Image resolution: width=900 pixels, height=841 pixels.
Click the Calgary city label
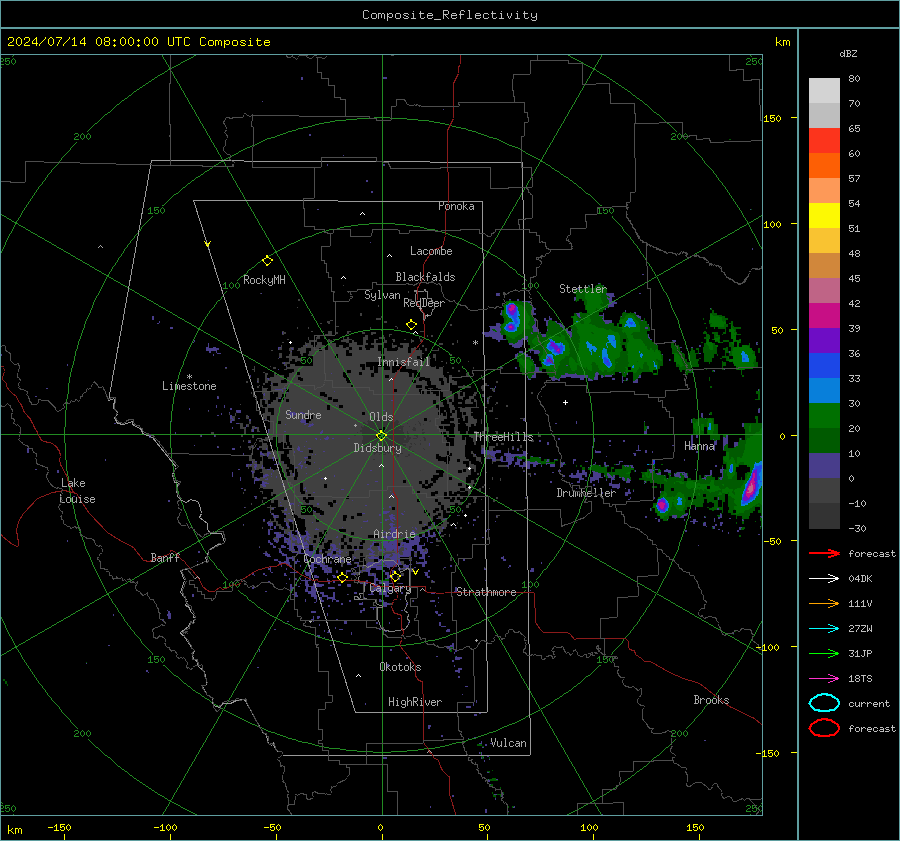(x=390, y=588)
